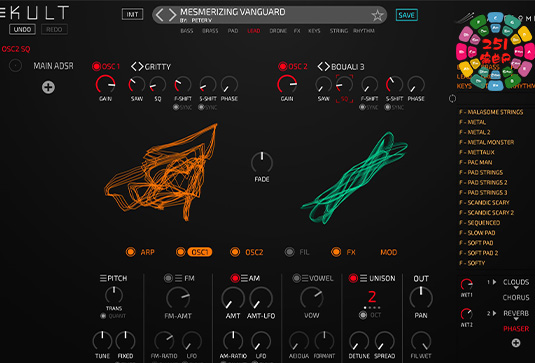
Task: Disable the AM module
Action: point(235,278)
